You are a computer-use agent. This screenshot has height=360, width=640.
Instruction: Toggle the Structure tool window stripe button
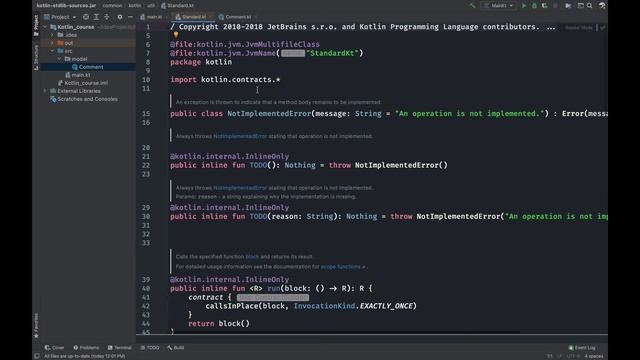pyautogui.click(x=36, y=57)
